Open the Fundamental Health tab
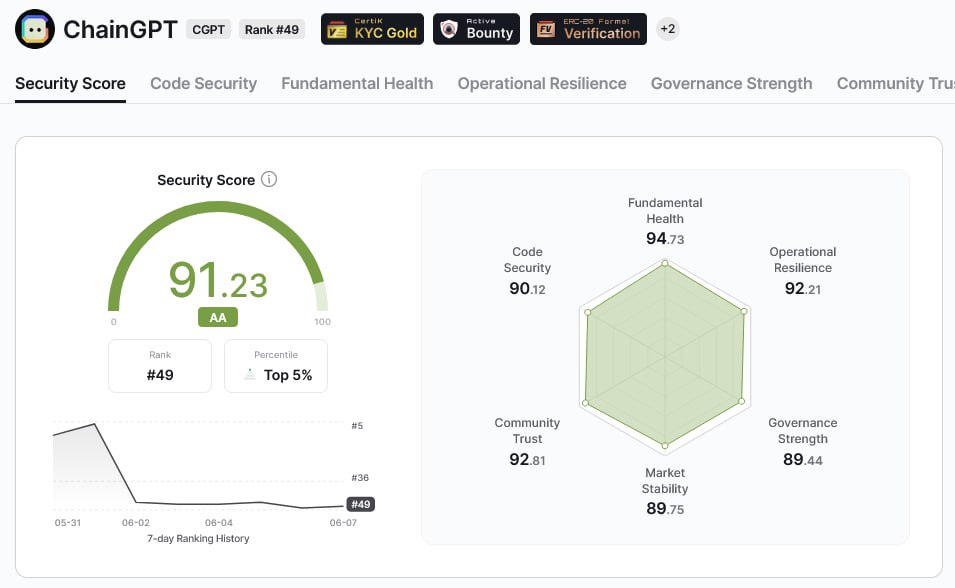Image resolution: width=955 pixels, height=588 pixels. click(357, 84)
